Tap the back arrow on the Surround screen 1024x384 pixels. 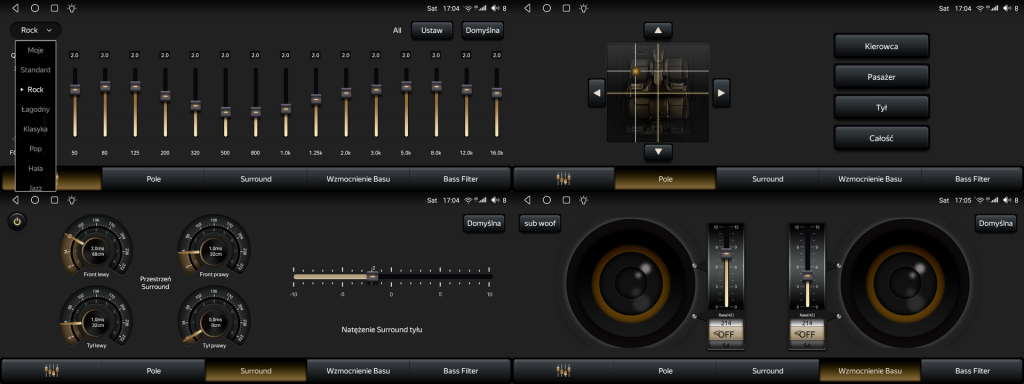point(15,200)
